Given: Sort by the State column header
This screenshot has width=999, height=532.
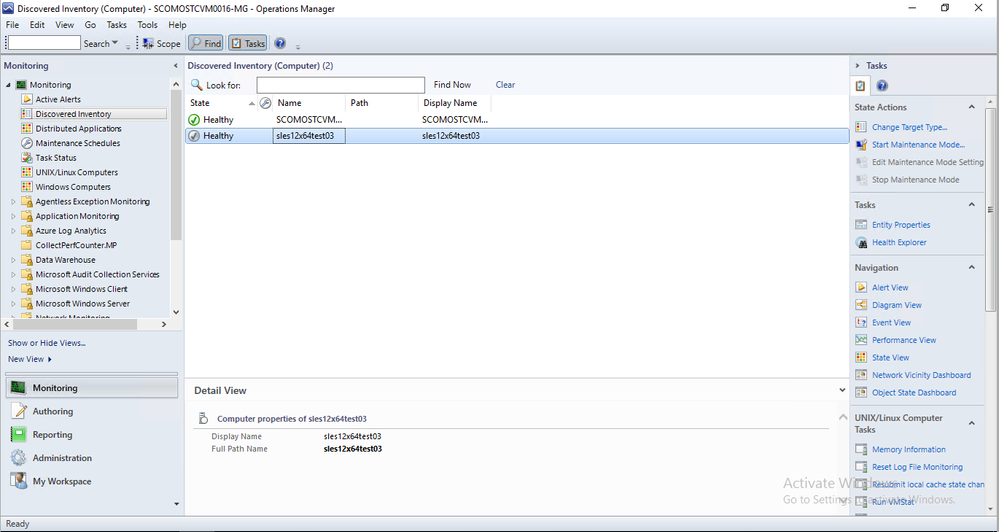Looking at the screenshot, I should click(220, 103).
